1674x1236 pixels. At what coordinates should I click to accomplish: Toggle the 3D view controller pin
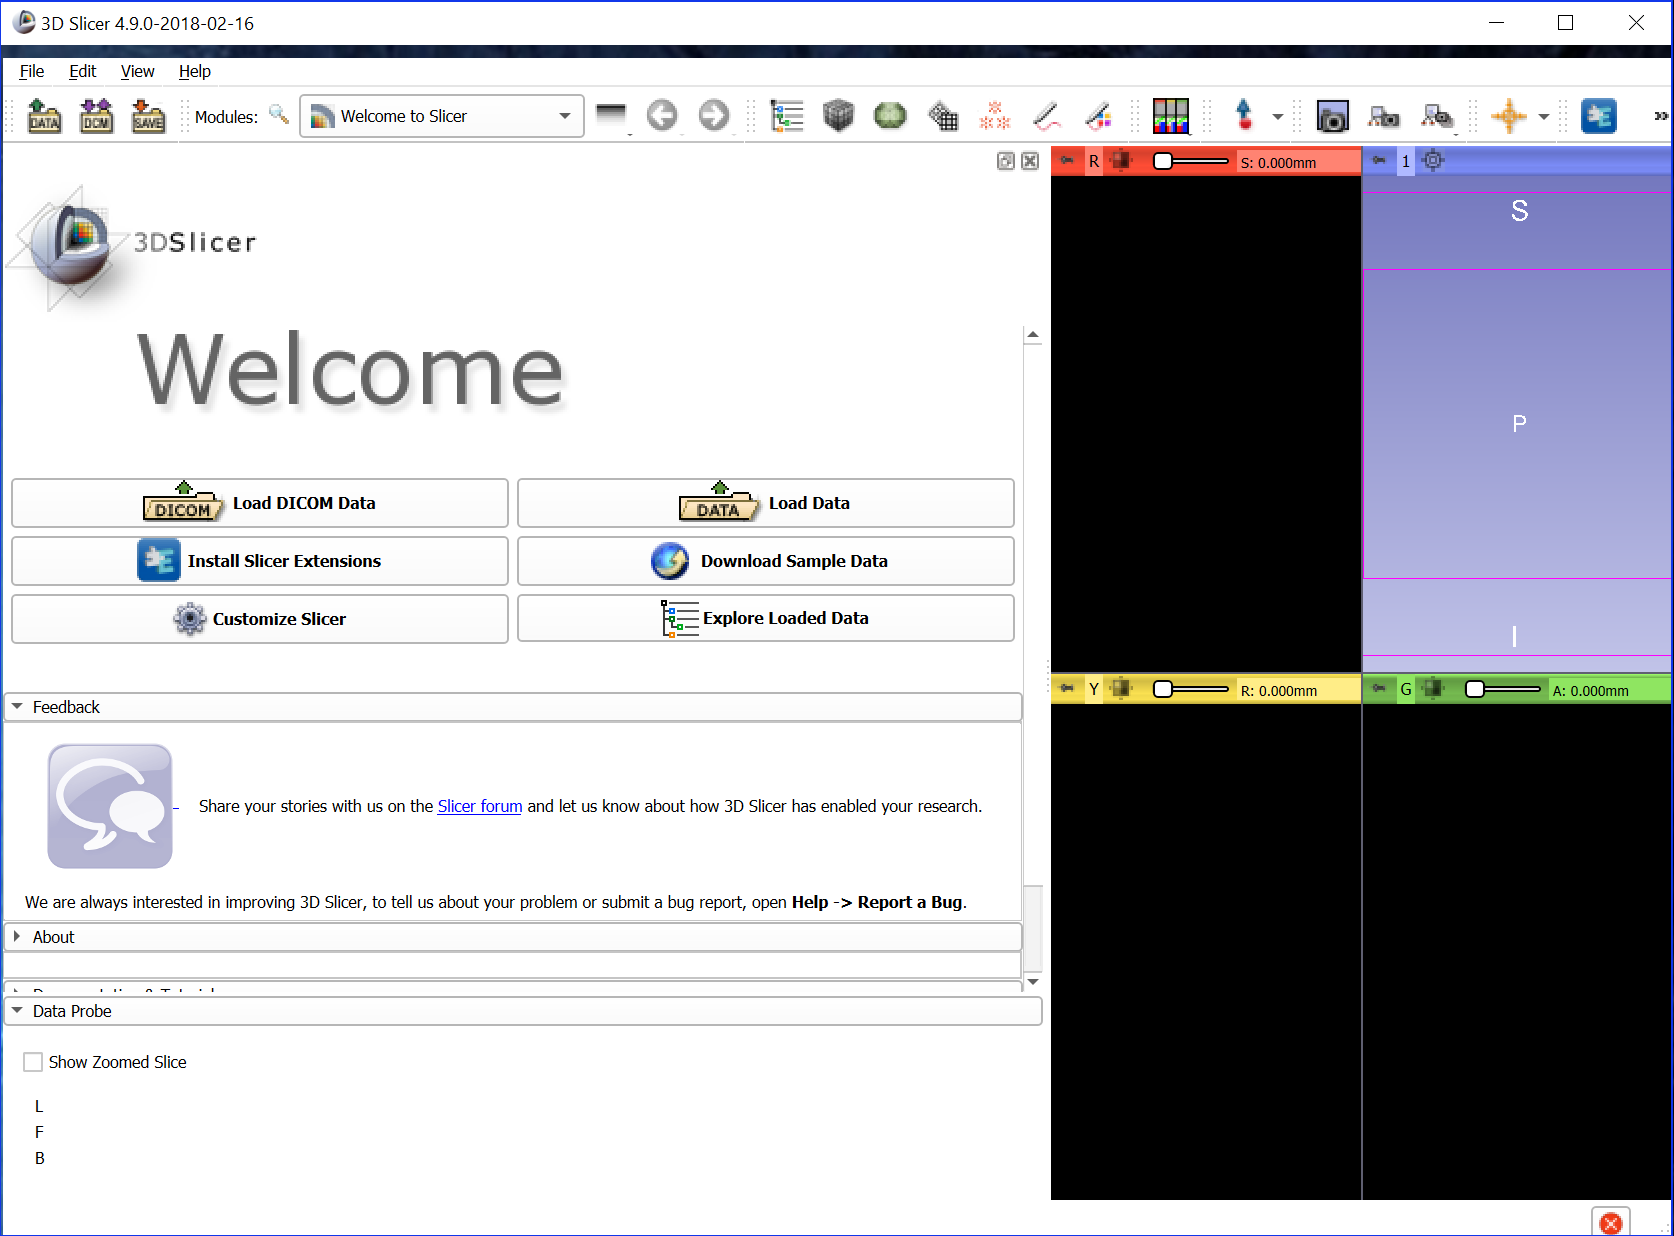1379,161
